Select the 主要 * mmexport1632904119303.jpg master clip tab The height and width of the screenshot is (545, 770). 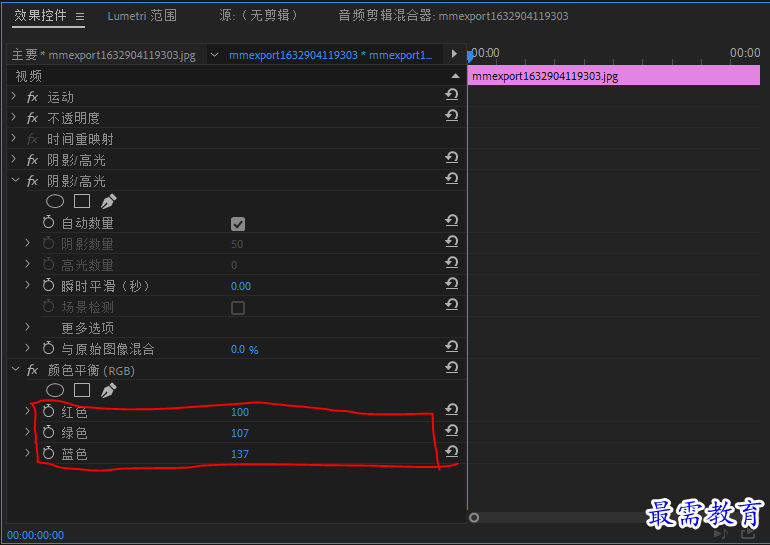pyautogui.click(x=104, y=55)
